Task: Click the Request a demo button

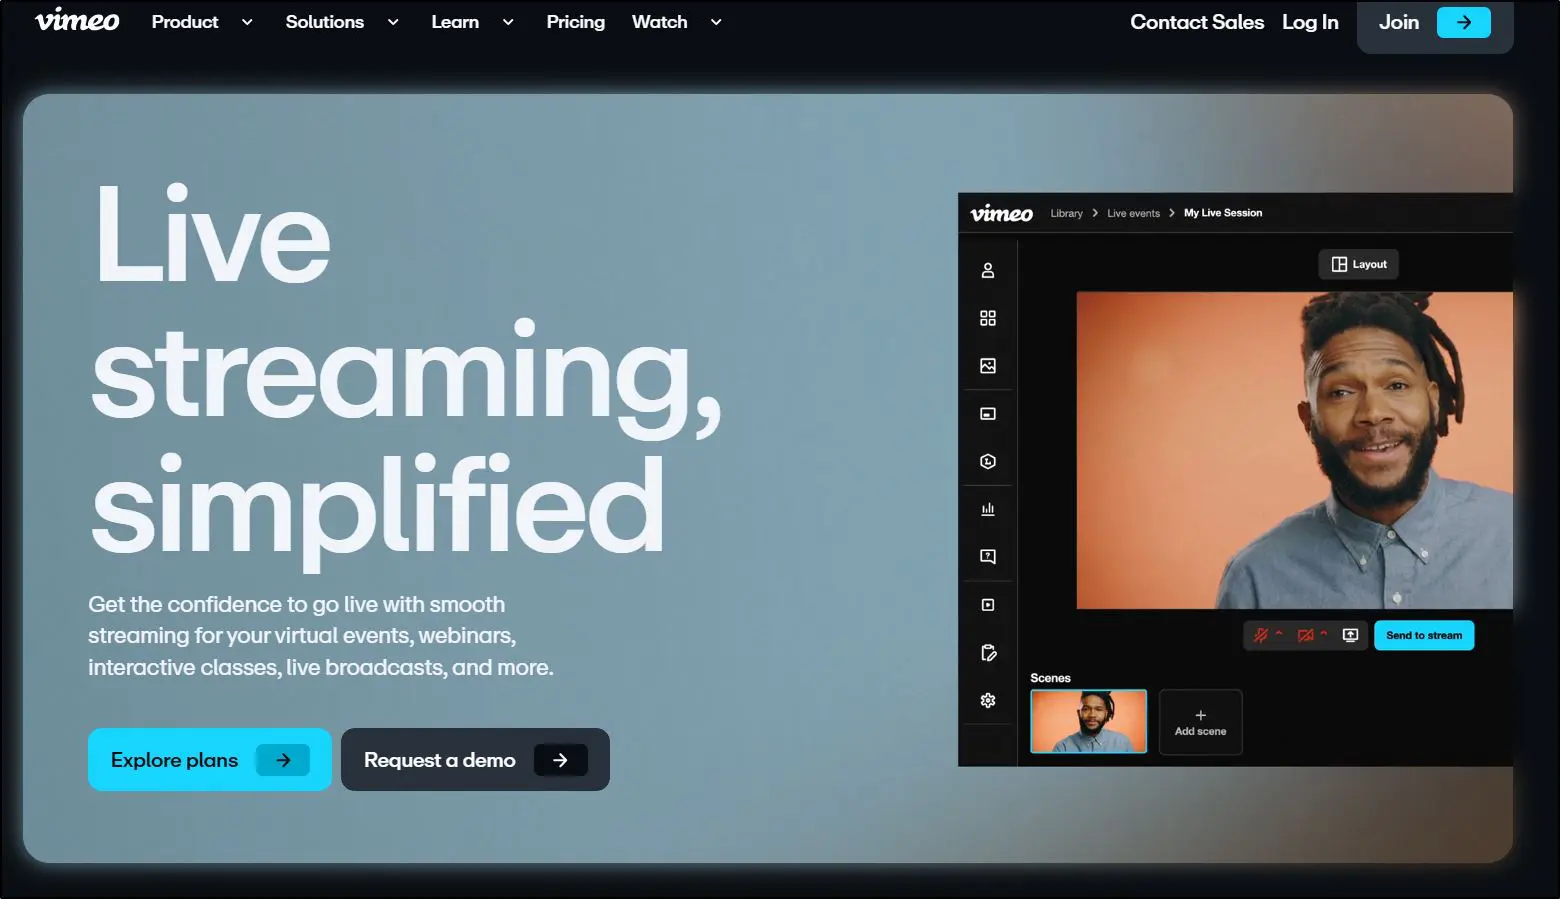Action: [x=475, y=760]
